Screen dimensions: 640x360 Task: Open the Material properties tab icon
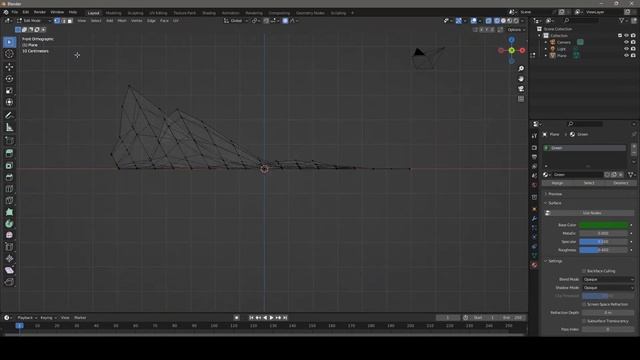tap(534, 265)
